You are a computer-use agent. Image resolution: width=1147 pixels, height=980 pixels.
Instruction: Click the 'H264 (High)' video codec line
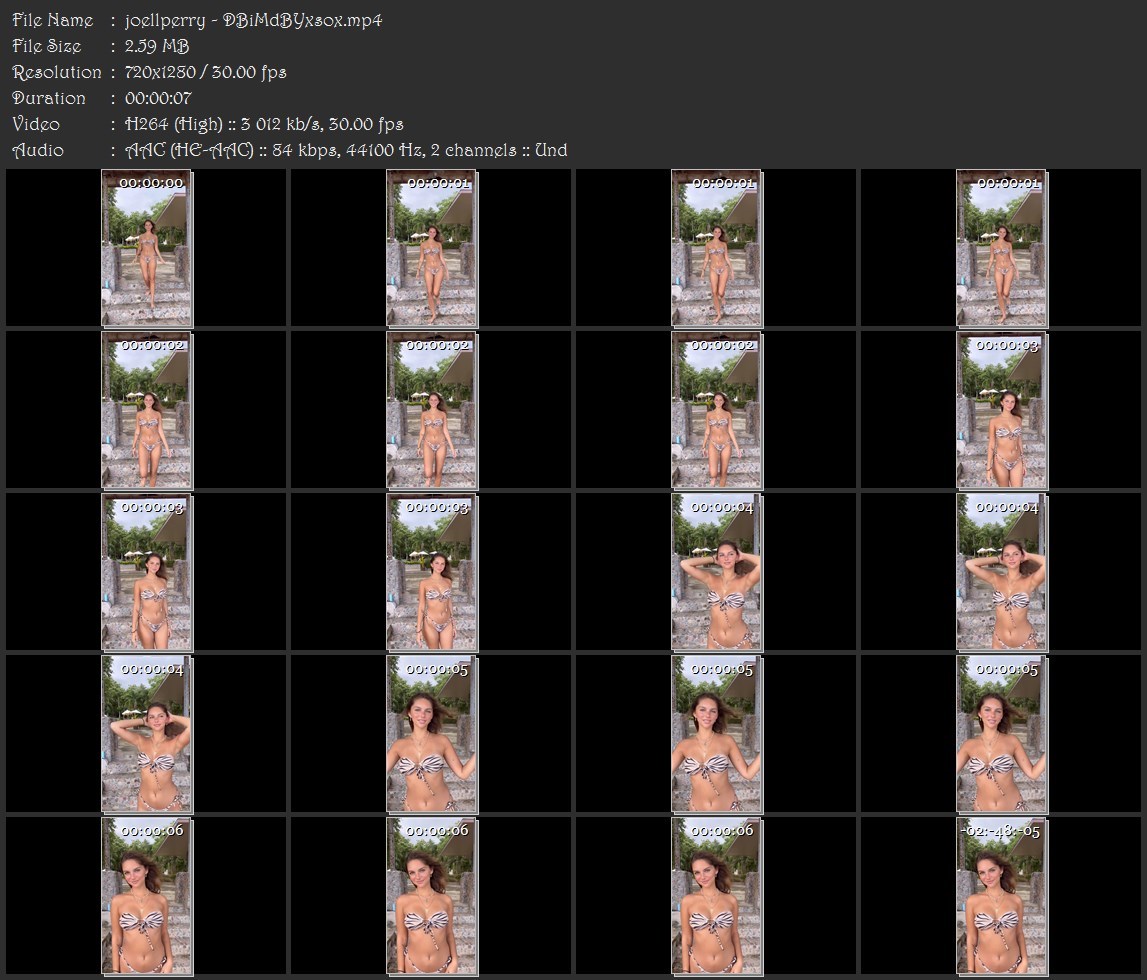click(x=264, y=124)
